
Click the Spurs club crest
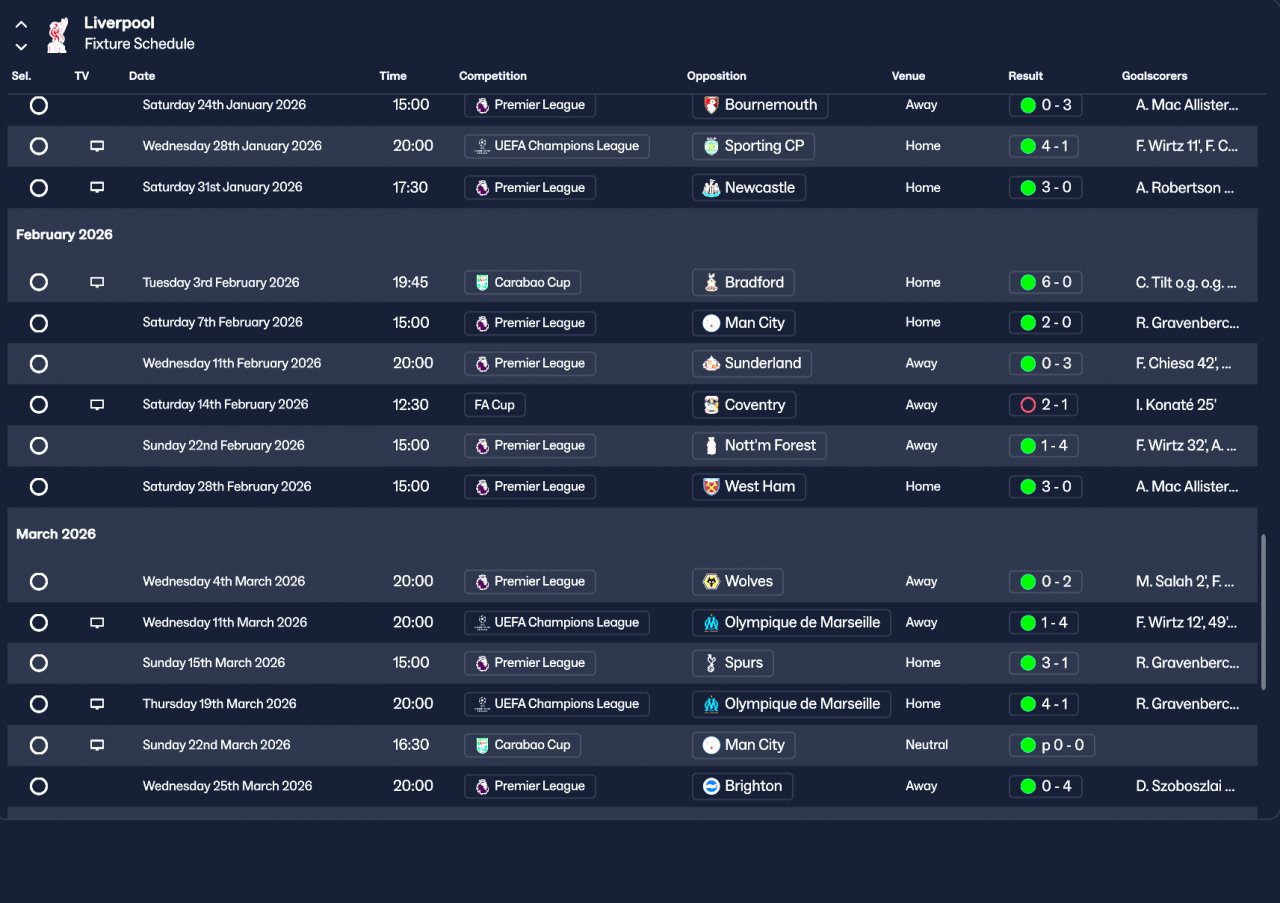click(711, 663)
